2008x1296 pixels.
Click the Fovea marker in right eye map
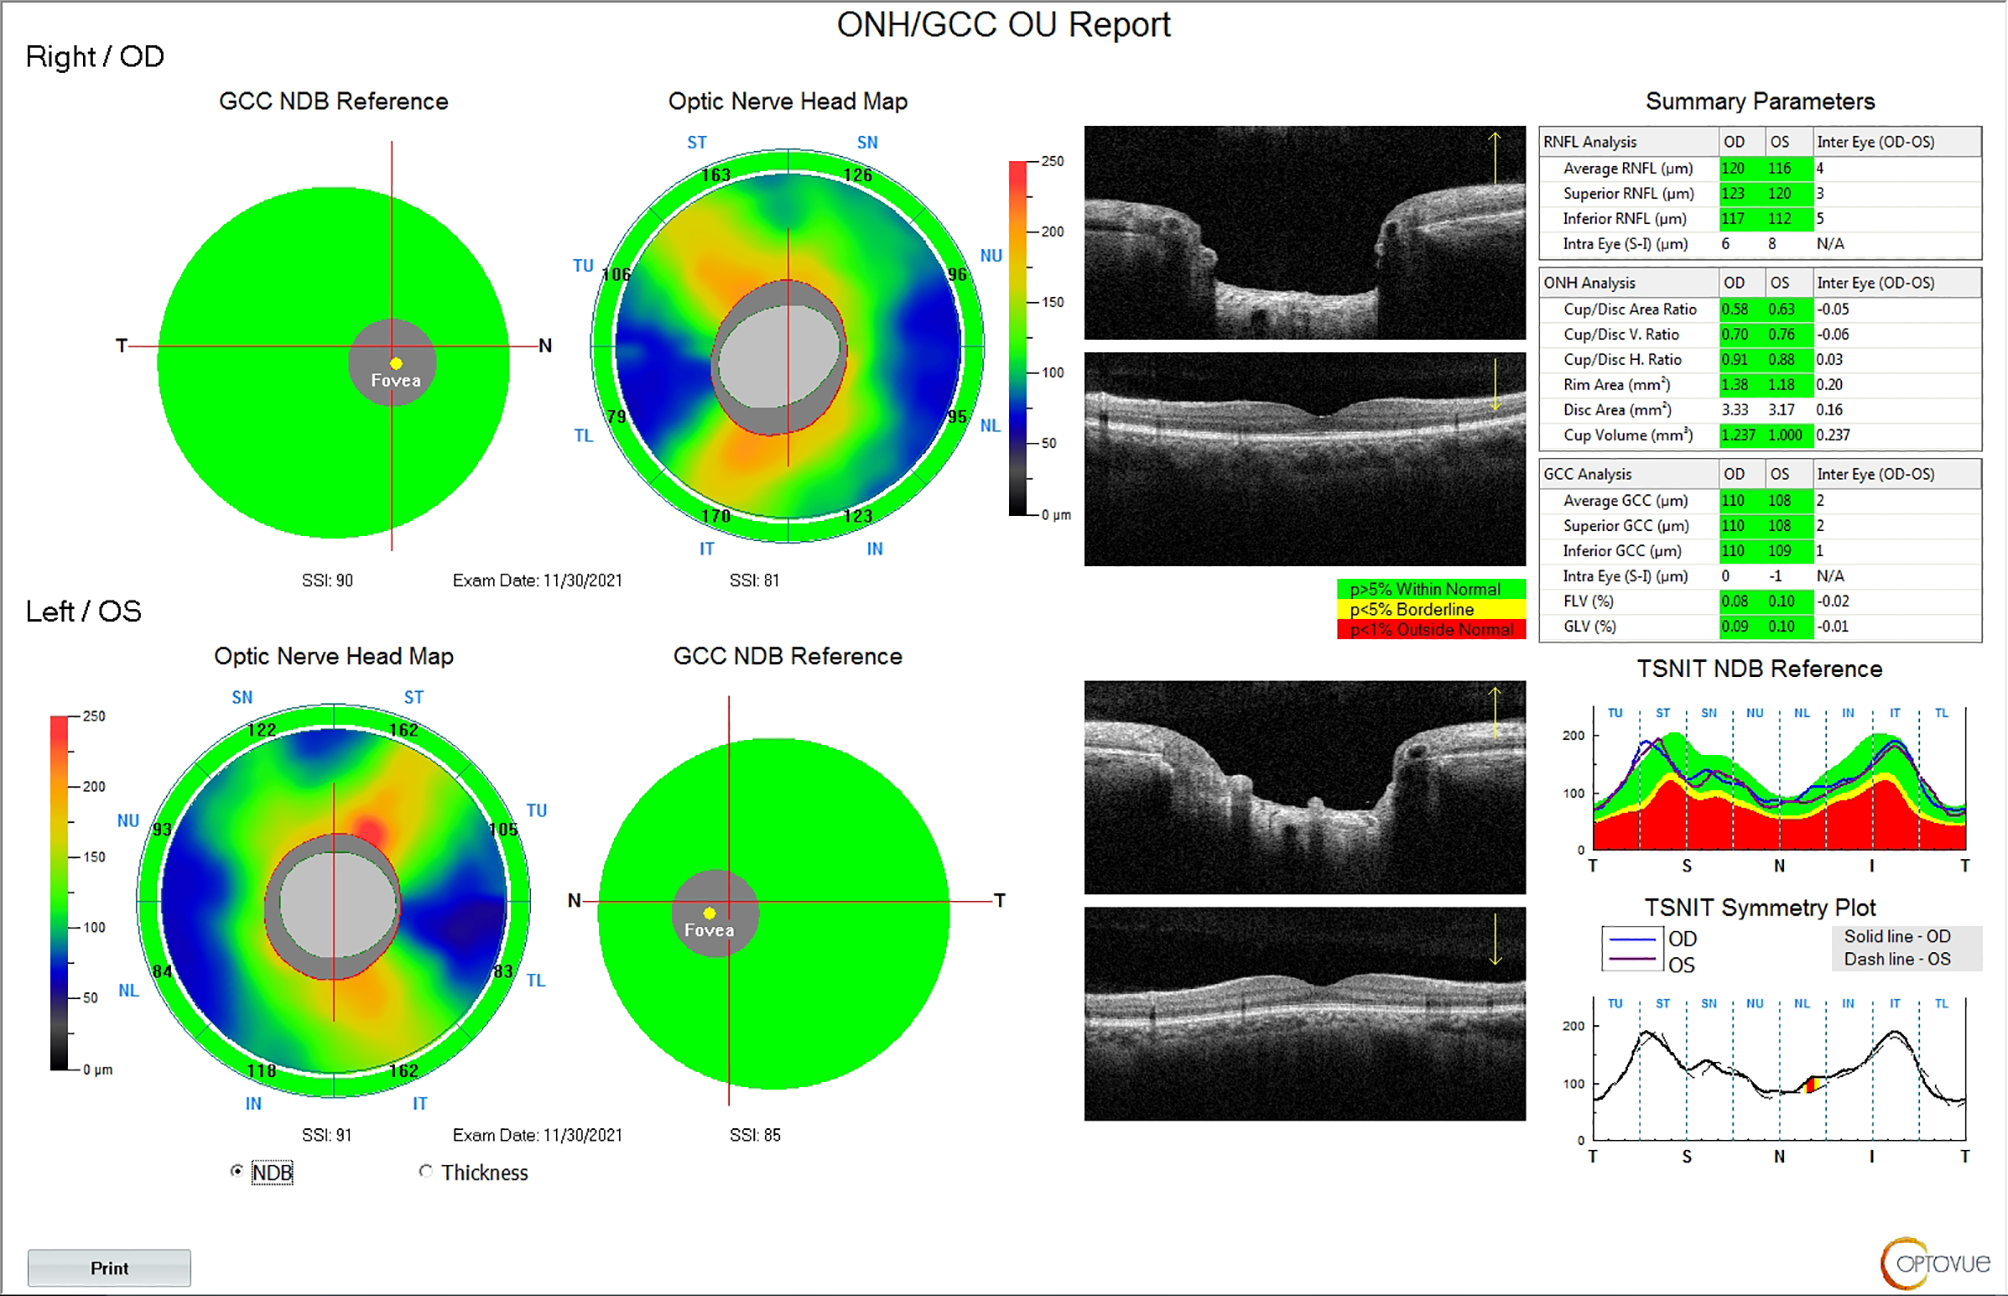point(395,363)
